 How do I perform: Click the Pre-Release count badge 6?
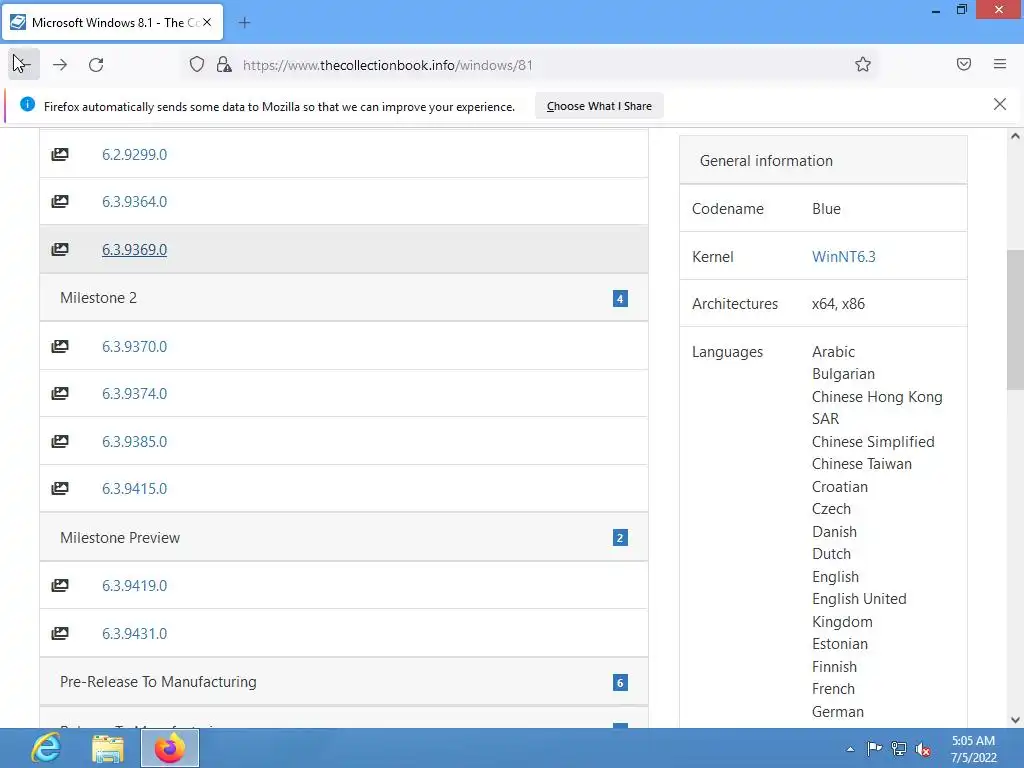[620, 682]
